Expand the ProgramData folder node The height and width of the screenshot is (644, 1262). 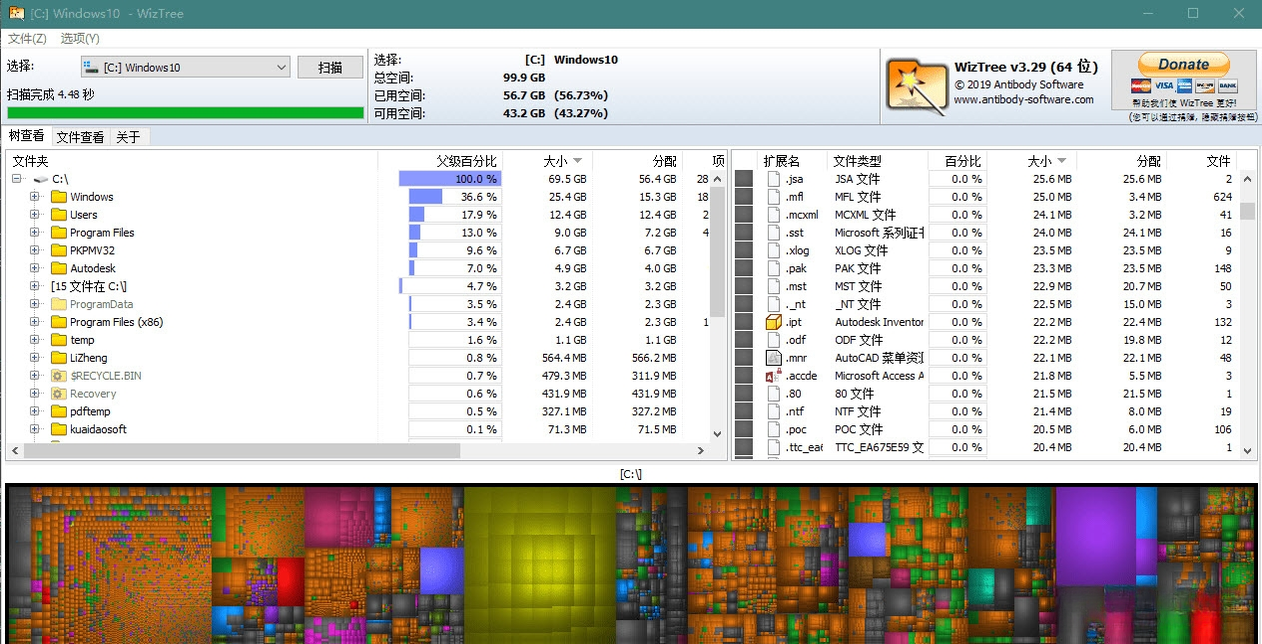pyautogui.click(x=35, y=304)
